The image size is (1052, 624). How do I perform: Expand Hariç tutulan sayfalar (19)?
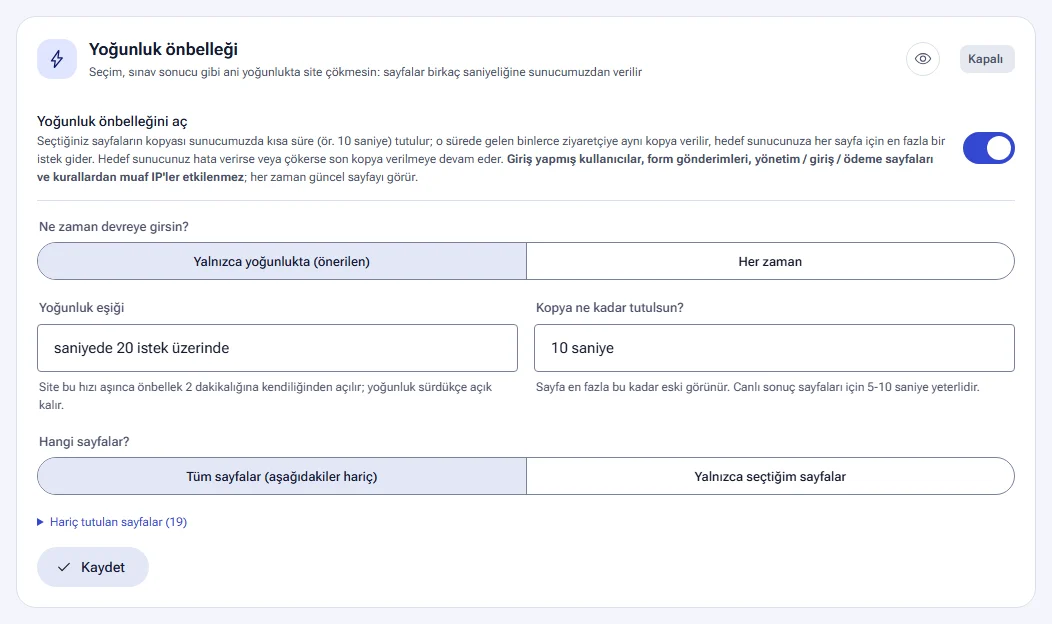(x=112, y=522)
